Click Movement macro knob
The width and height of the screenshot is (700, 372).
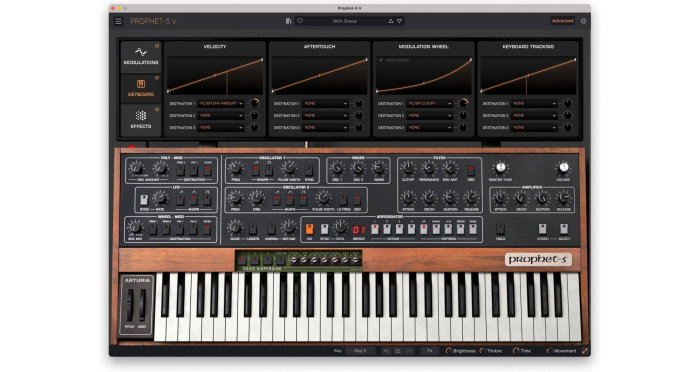pos(549,351)
